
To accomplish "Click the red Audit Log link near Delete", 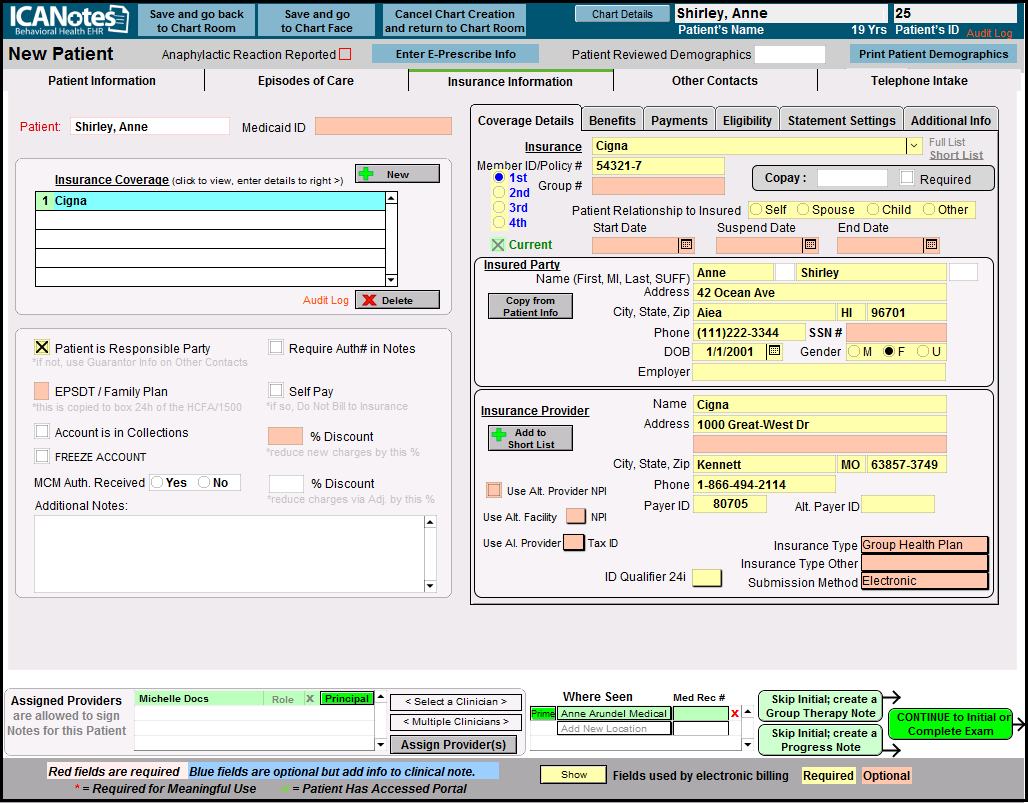I will click(326, 300).
